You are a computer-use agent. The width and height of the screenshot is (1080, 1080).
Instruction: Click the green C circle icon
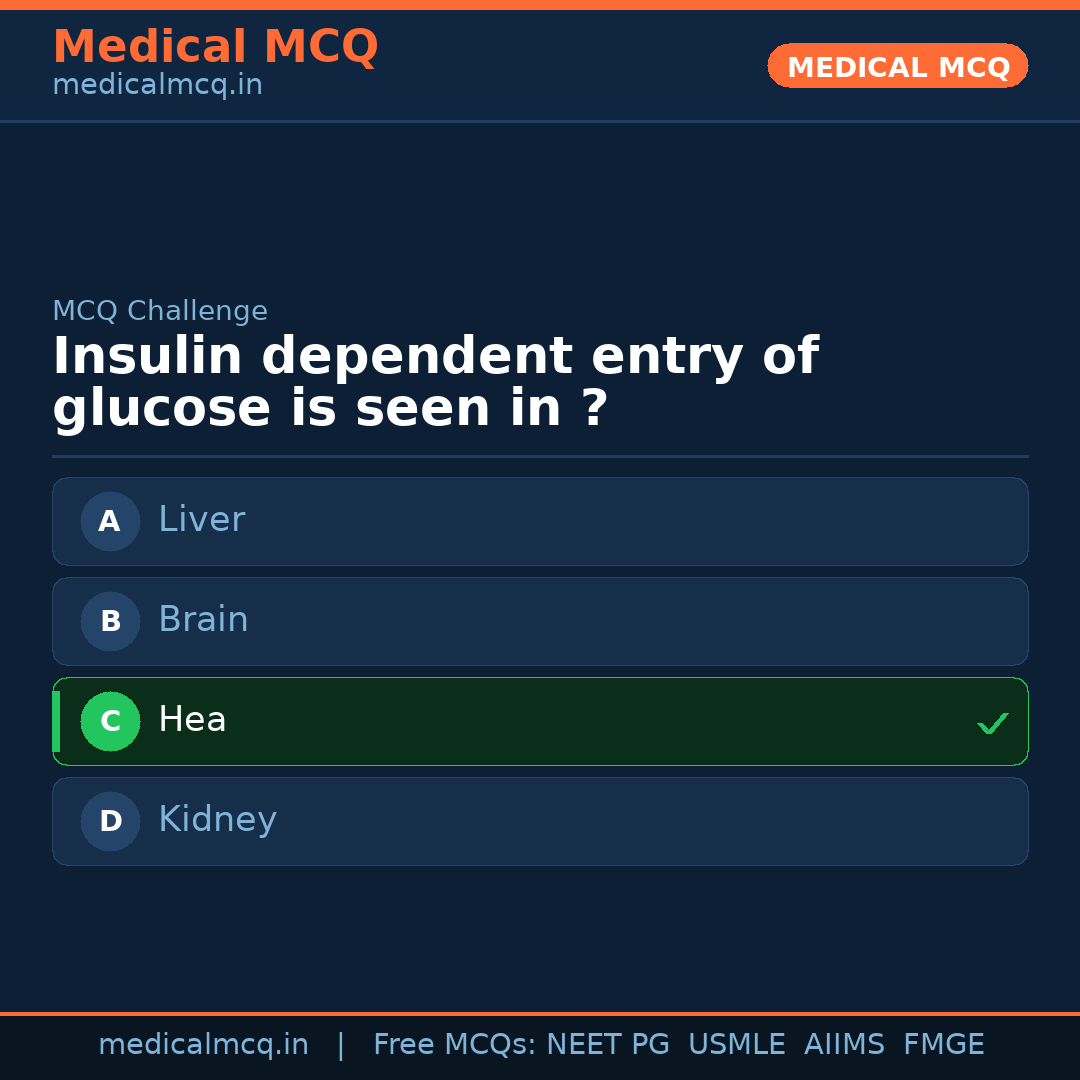(110, 721)
